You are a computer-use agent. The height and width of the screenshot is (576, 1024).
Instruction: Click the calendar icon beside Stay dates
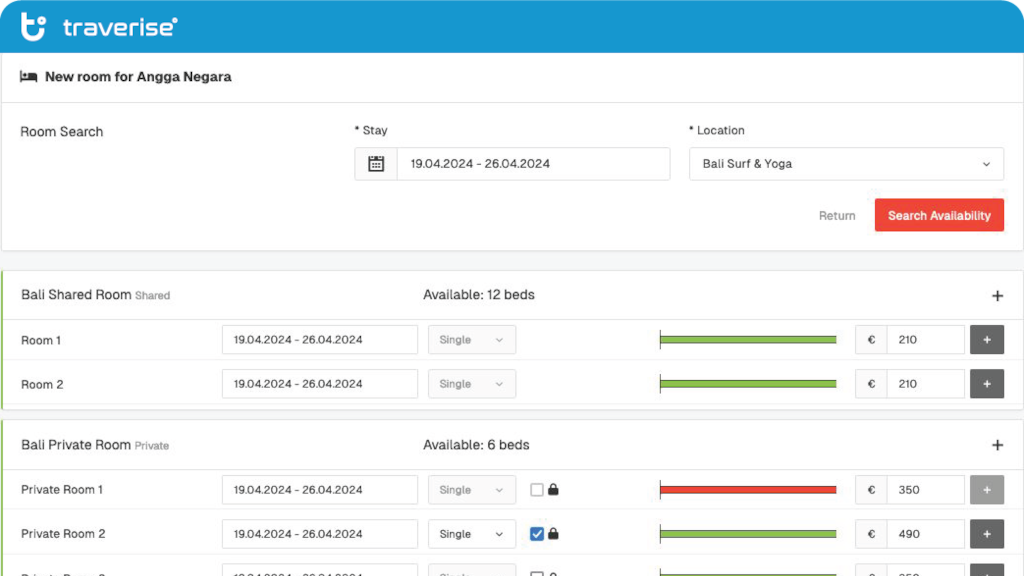(x=376, y=164)
